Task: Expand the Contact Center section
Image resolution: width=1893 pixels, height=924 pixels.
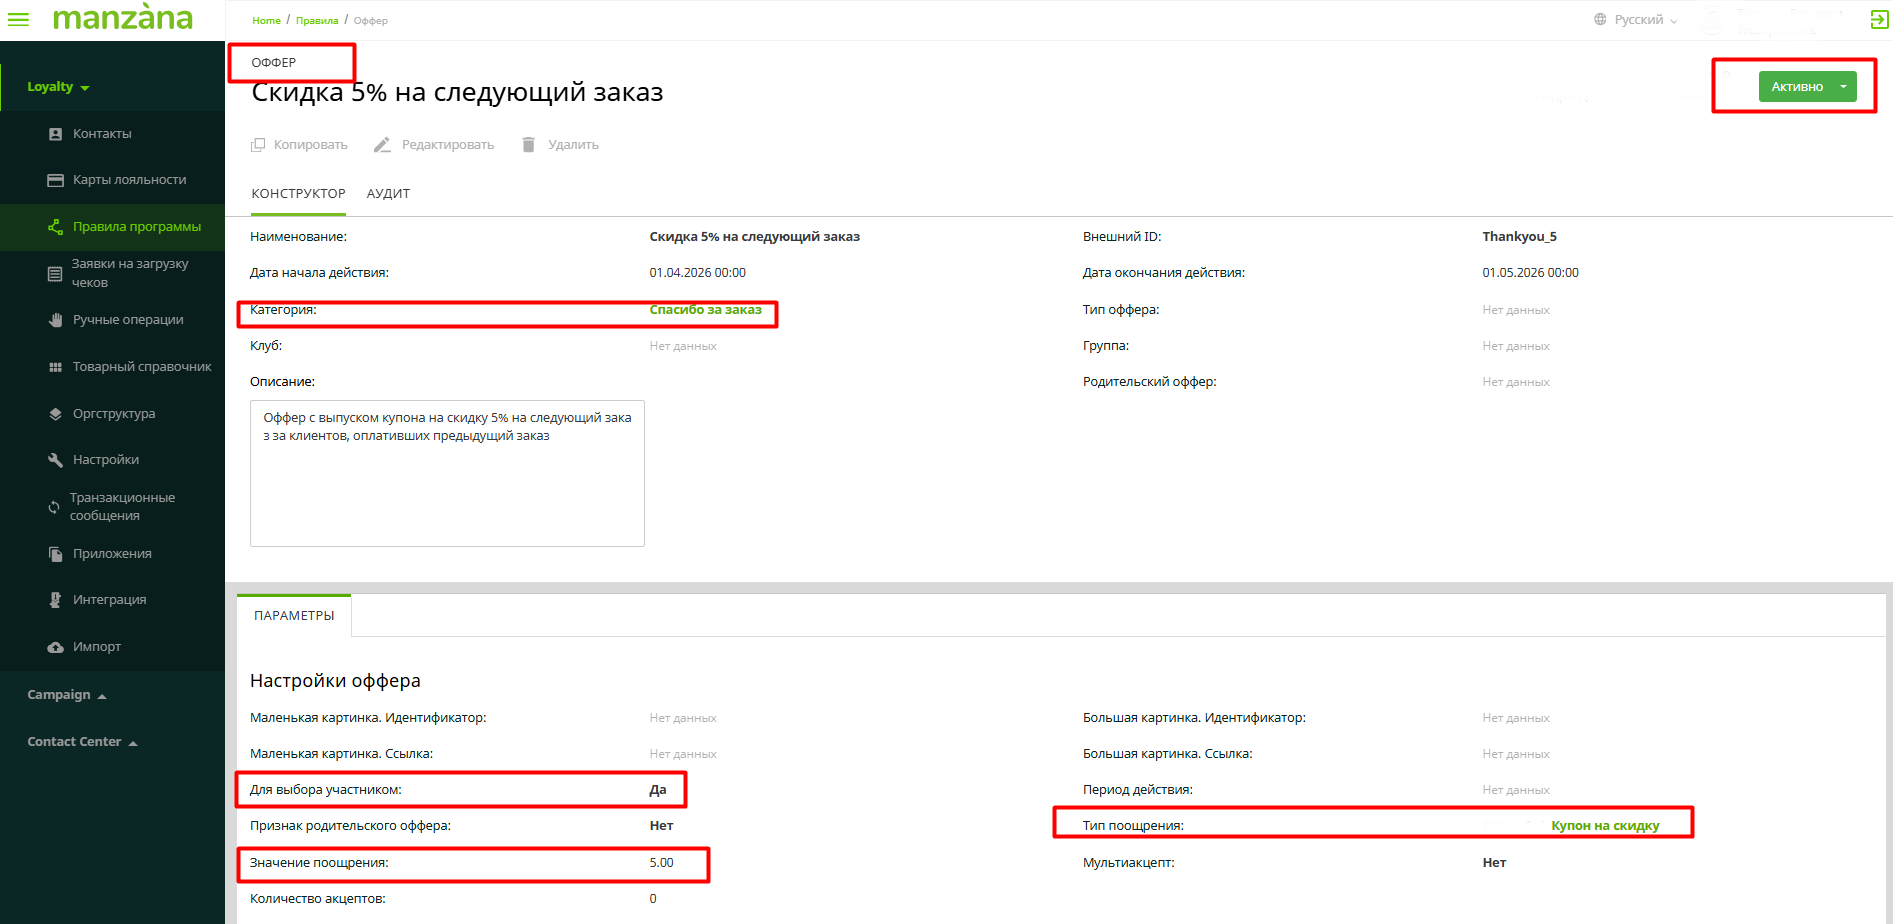Action: click(x=82, y=742)
